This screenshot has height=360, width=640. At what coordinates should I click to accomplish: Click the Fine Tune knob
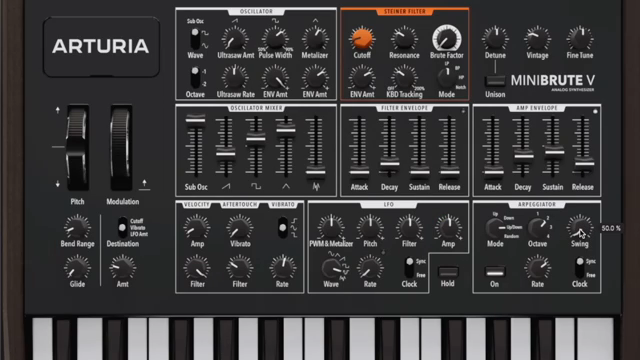[580, 39]
